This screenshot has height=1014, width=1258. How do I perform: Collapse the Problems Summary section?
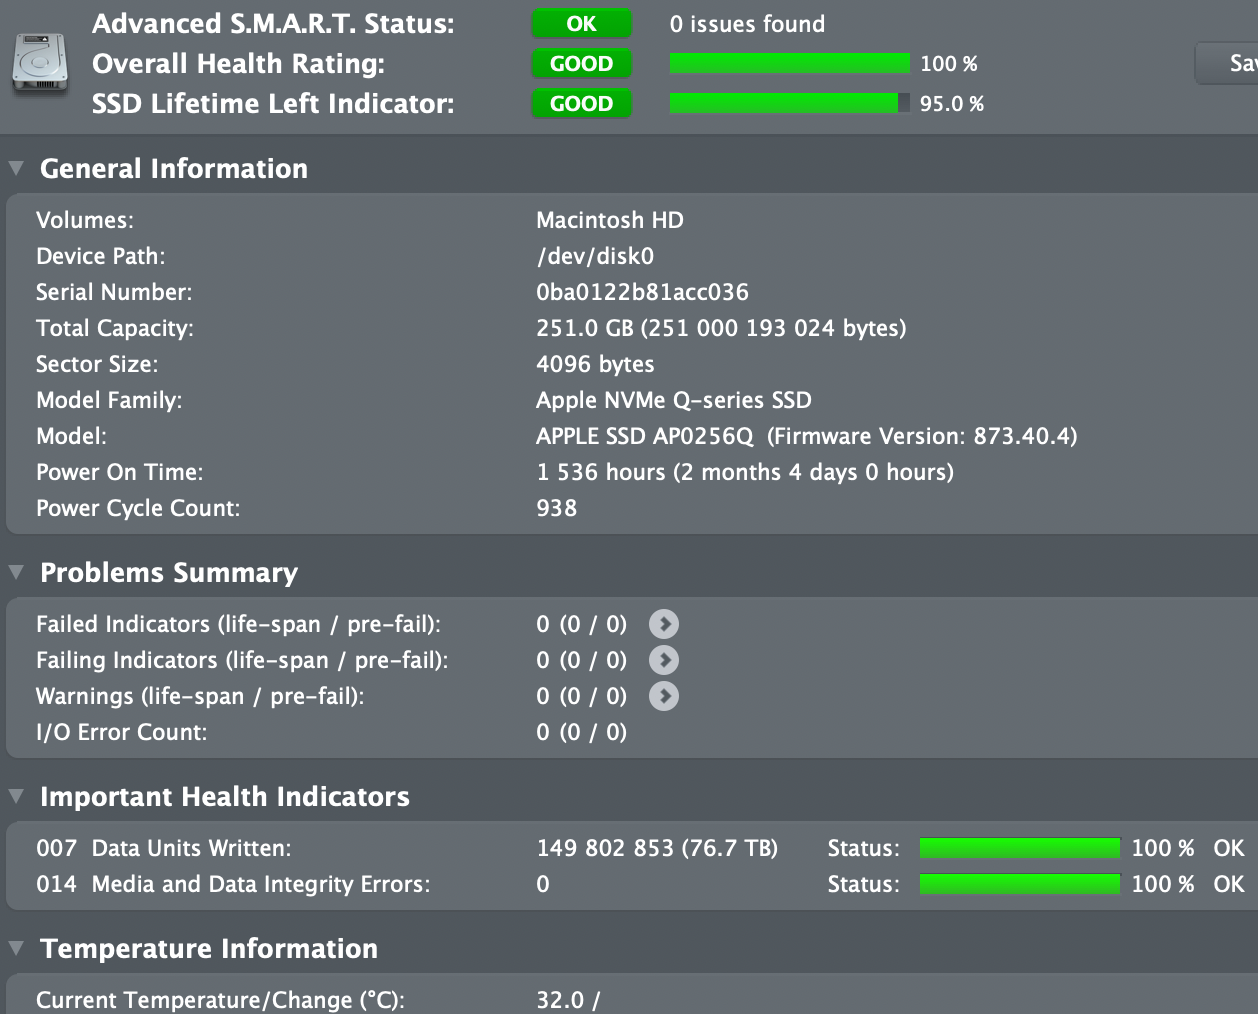tap(16, 572)
